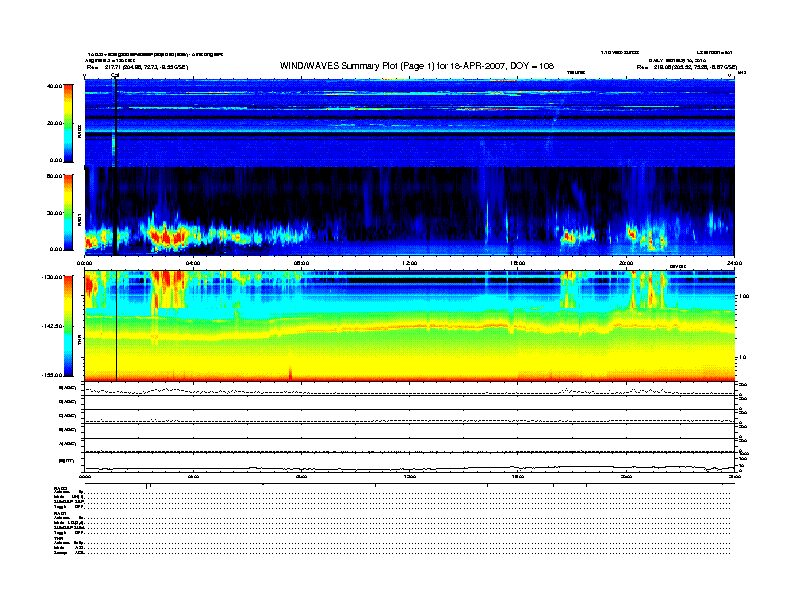Click the 10 label on TNR right axis
Viewport: 792px width, 612px height.
(x=742, y=357)
